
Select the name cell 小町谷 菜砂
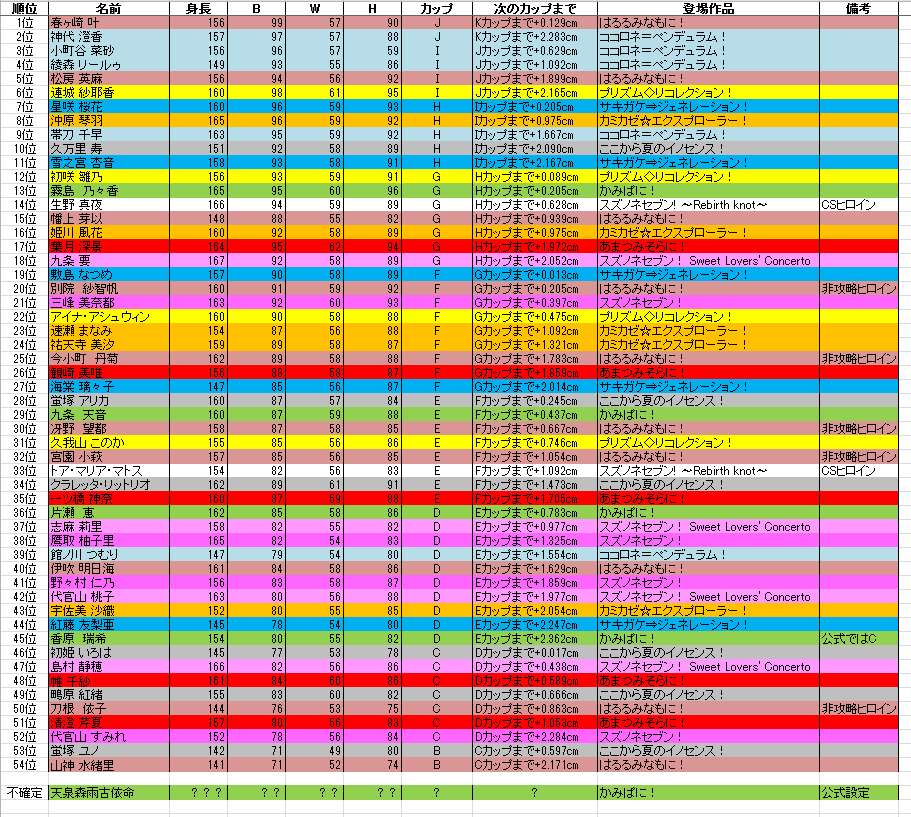[109, 51]
